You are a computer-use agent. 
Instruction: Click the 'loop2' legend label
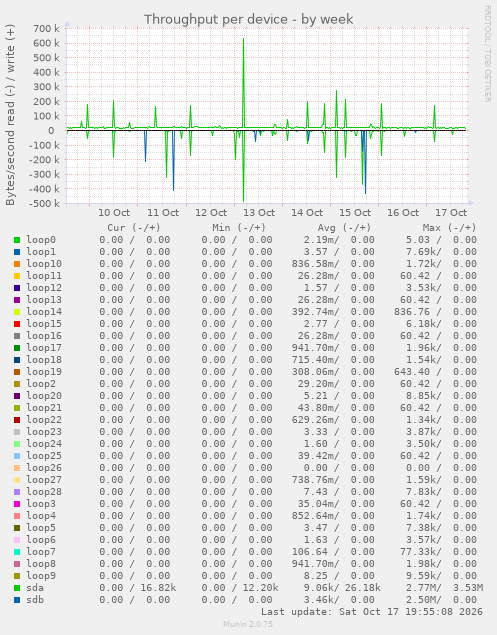[41, 384]
